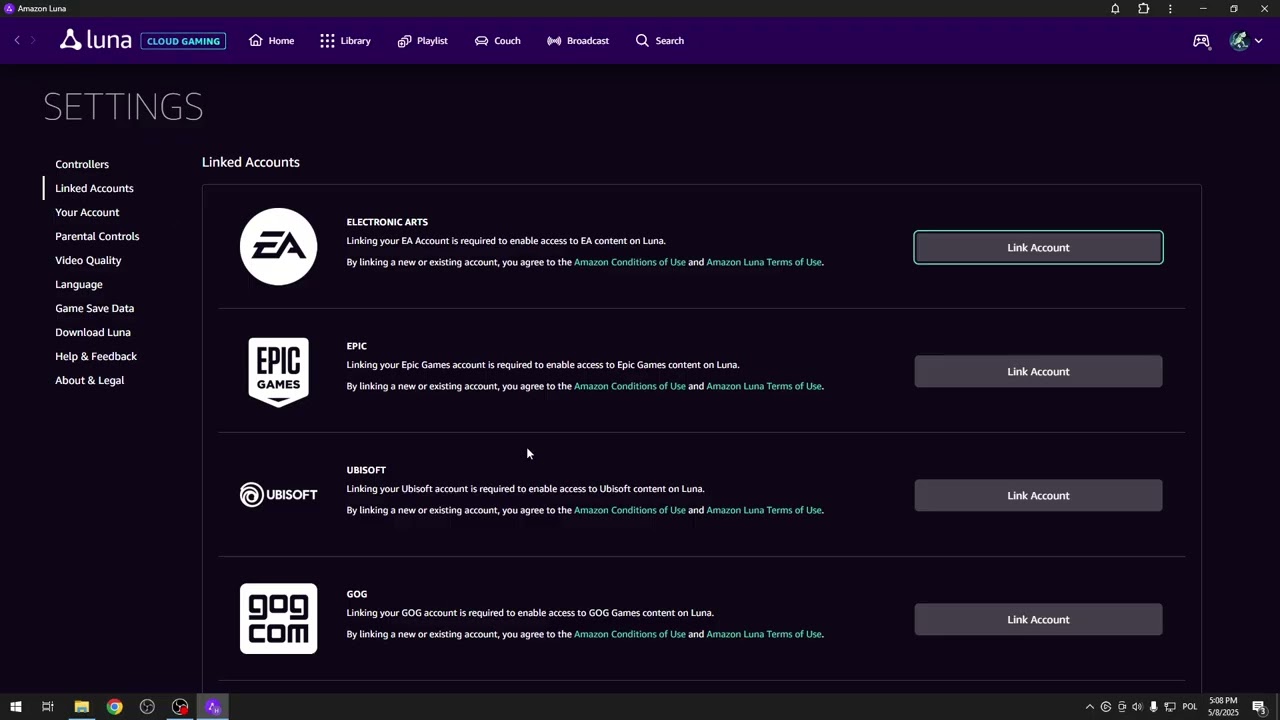Expand the profile dropdown chevron

[x=1258, y=41]
